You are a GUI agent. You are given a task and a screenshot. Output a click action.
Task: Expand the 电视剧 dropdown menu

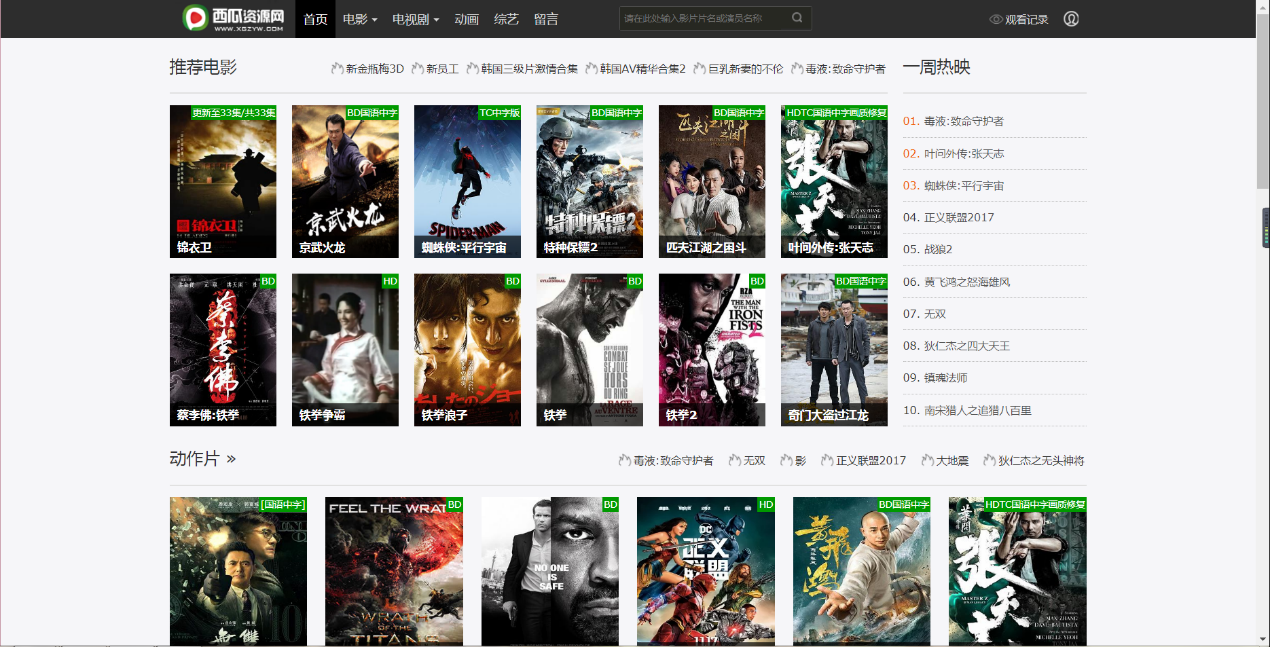coord(415,19)
